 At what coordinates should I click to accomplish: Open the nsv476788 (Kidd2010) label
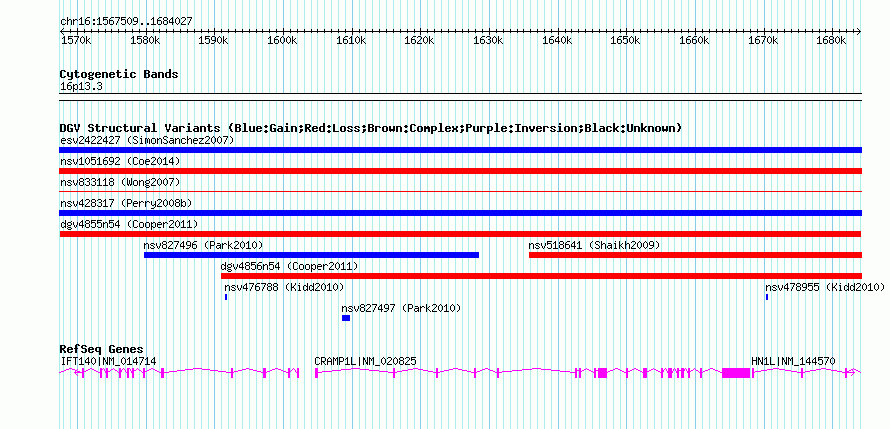coord(284,287)
